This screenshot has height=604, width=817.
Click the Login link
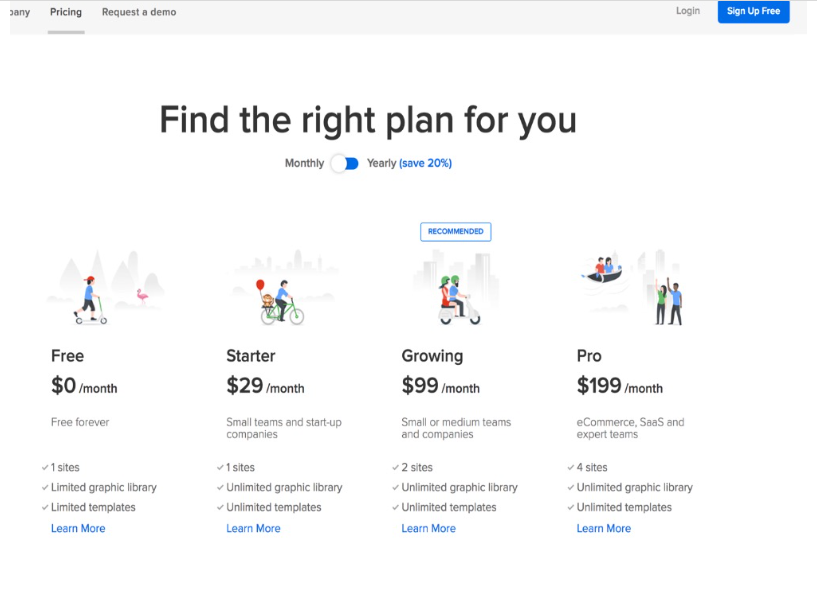(x=688, y=11)
